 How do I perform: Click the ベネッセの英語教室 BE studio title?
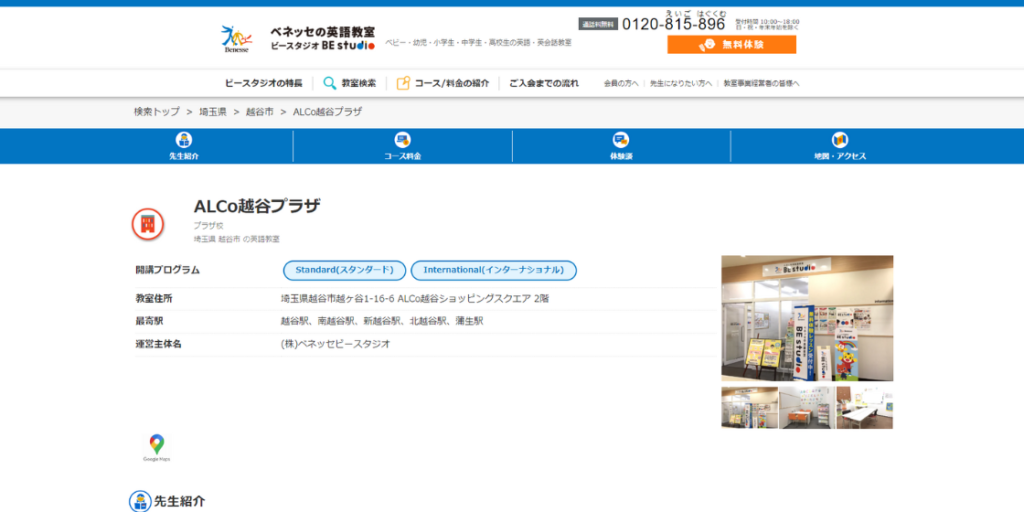tap(323, 39)
